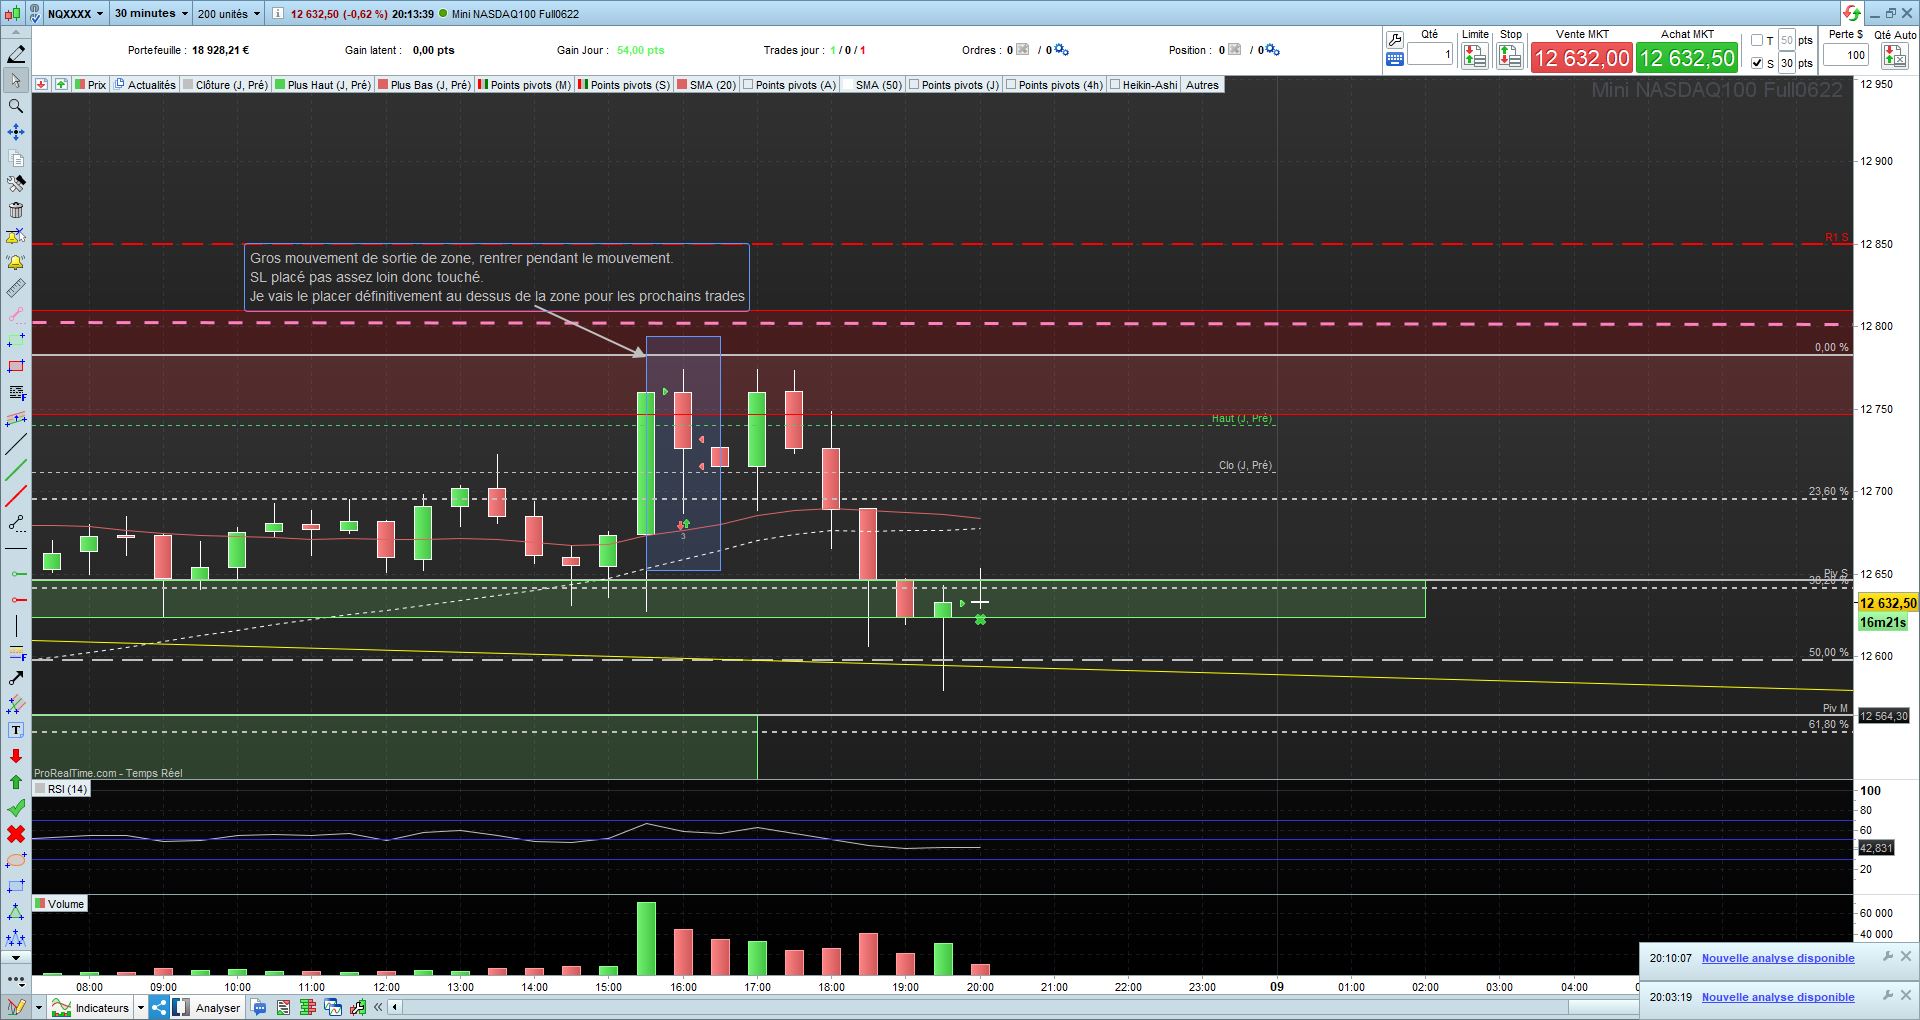The height and width of the screenshot is (1020, 1920).
Task: Place a Limite order via icon
Action: point(1475,57)
